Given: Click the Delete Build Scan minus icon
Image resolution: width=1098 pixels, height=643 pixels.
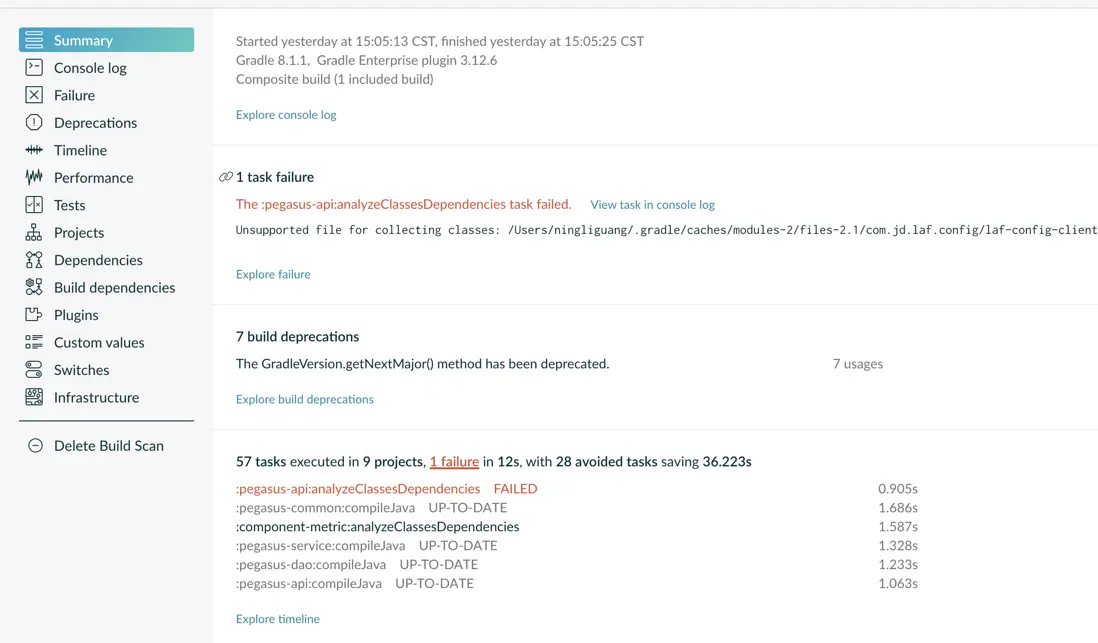Looking at the screenshot, I should click(35, 446).
